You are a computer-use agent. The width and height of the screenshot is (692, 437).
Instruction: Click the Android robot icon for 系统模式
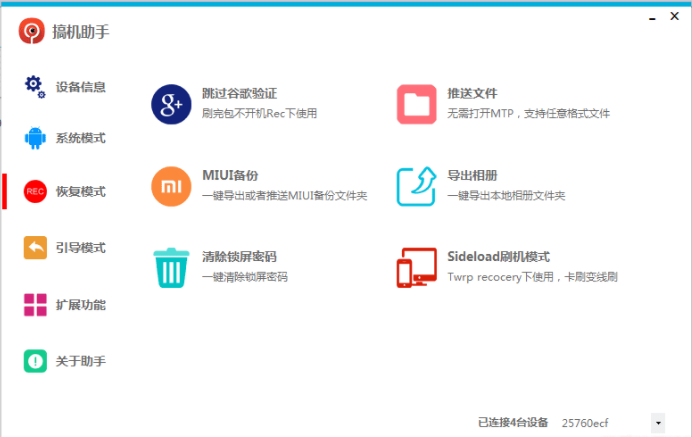[x=35, y=138]
